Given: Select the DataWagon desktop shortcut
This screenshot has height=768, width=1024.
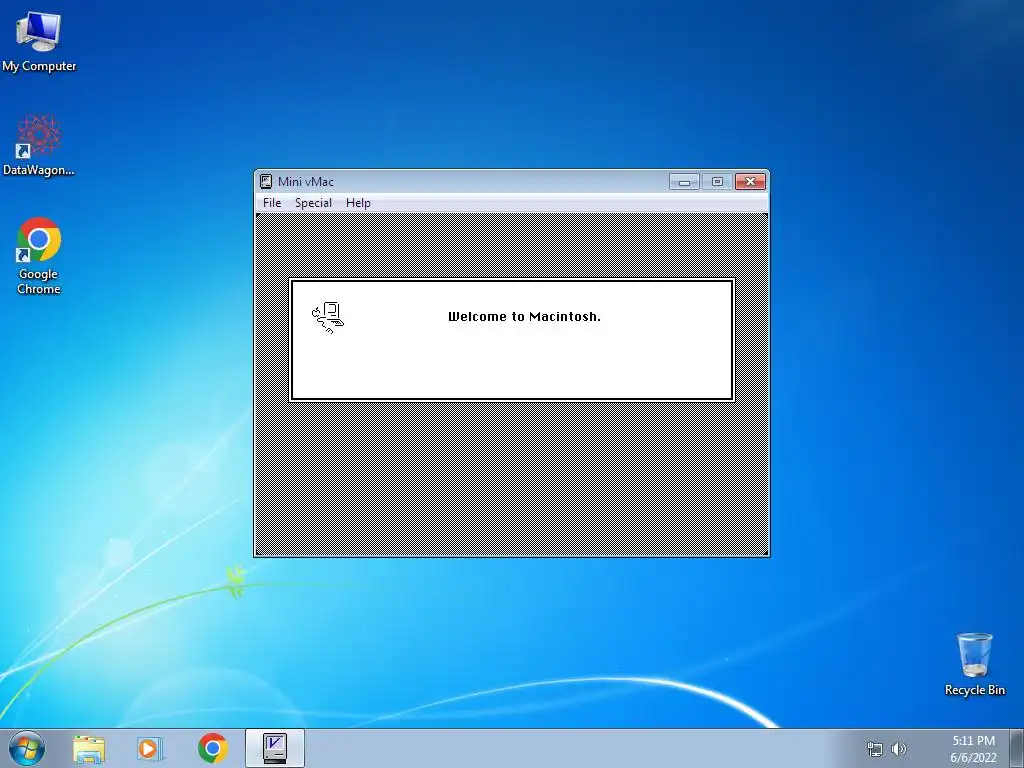Looking at the screenshot, I should [x=39, y=146].
